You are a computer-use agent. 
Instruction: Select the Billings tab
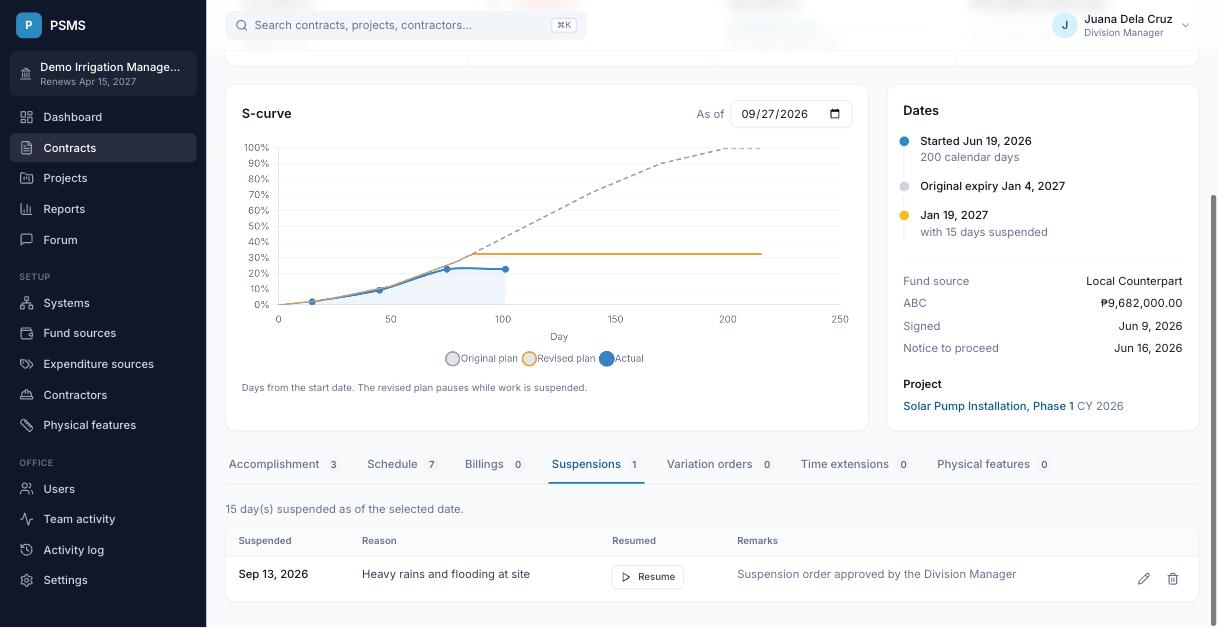[495, 464]
